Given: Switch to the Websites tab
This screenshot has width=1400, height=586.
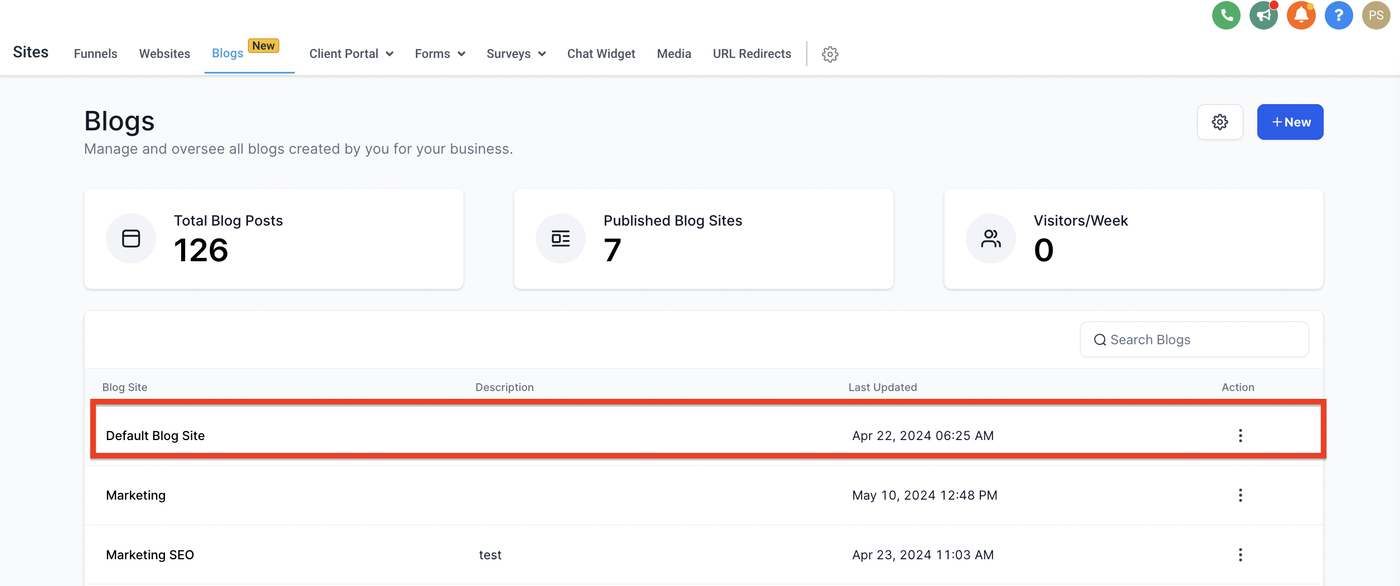Looking at the screenshot, I should tap(164, 54).
